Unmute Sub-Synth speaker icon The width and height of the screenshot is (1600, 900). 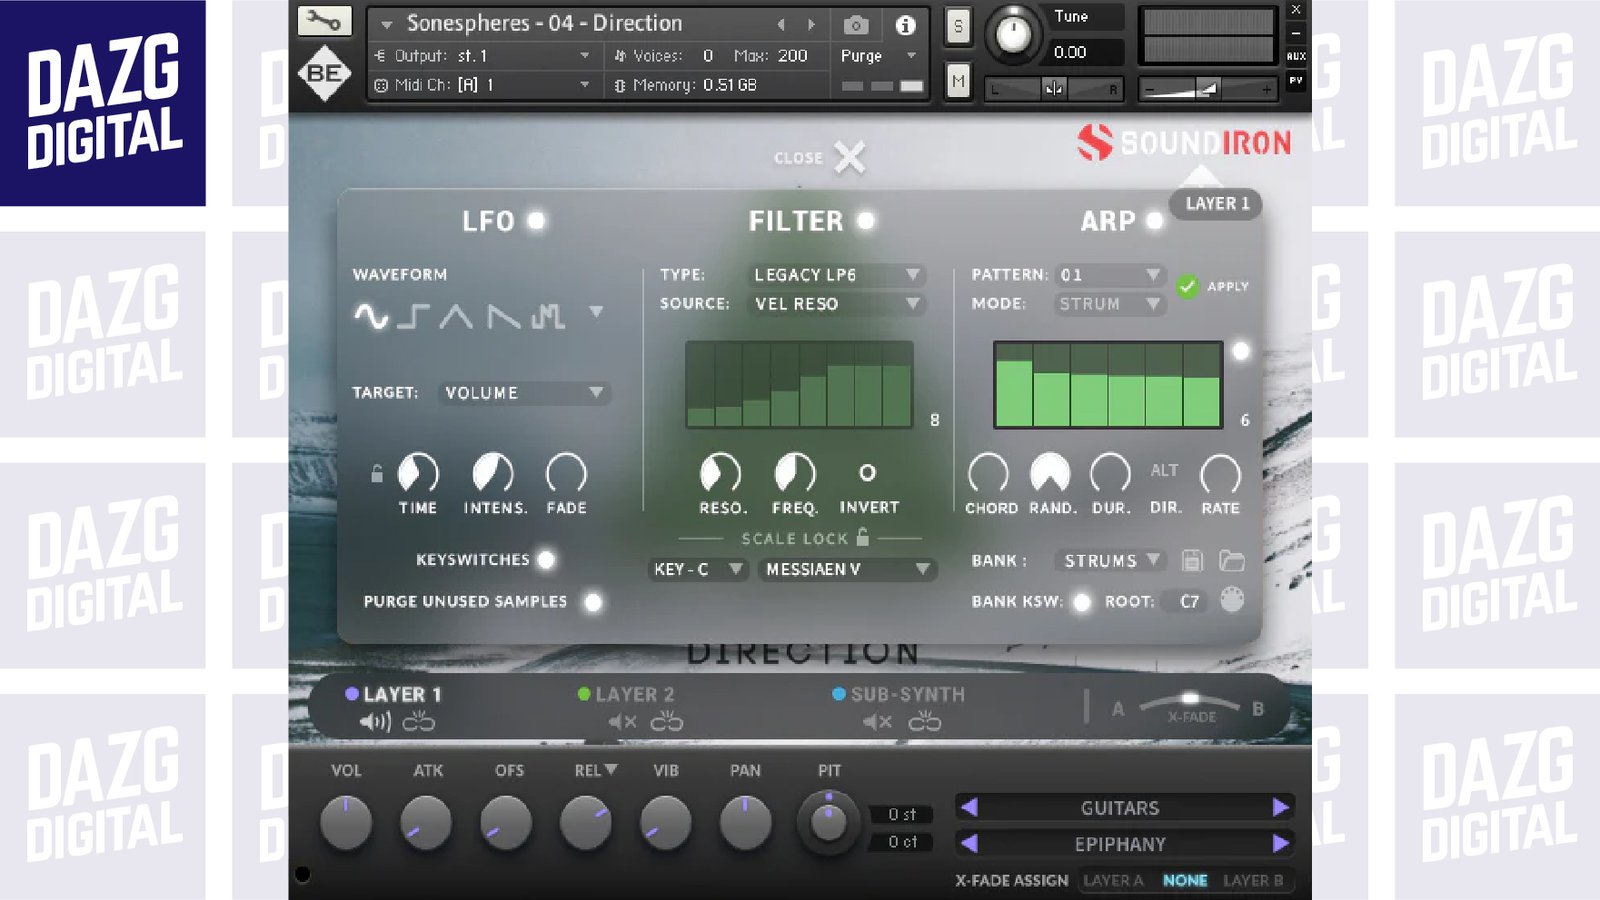(877, 721)
